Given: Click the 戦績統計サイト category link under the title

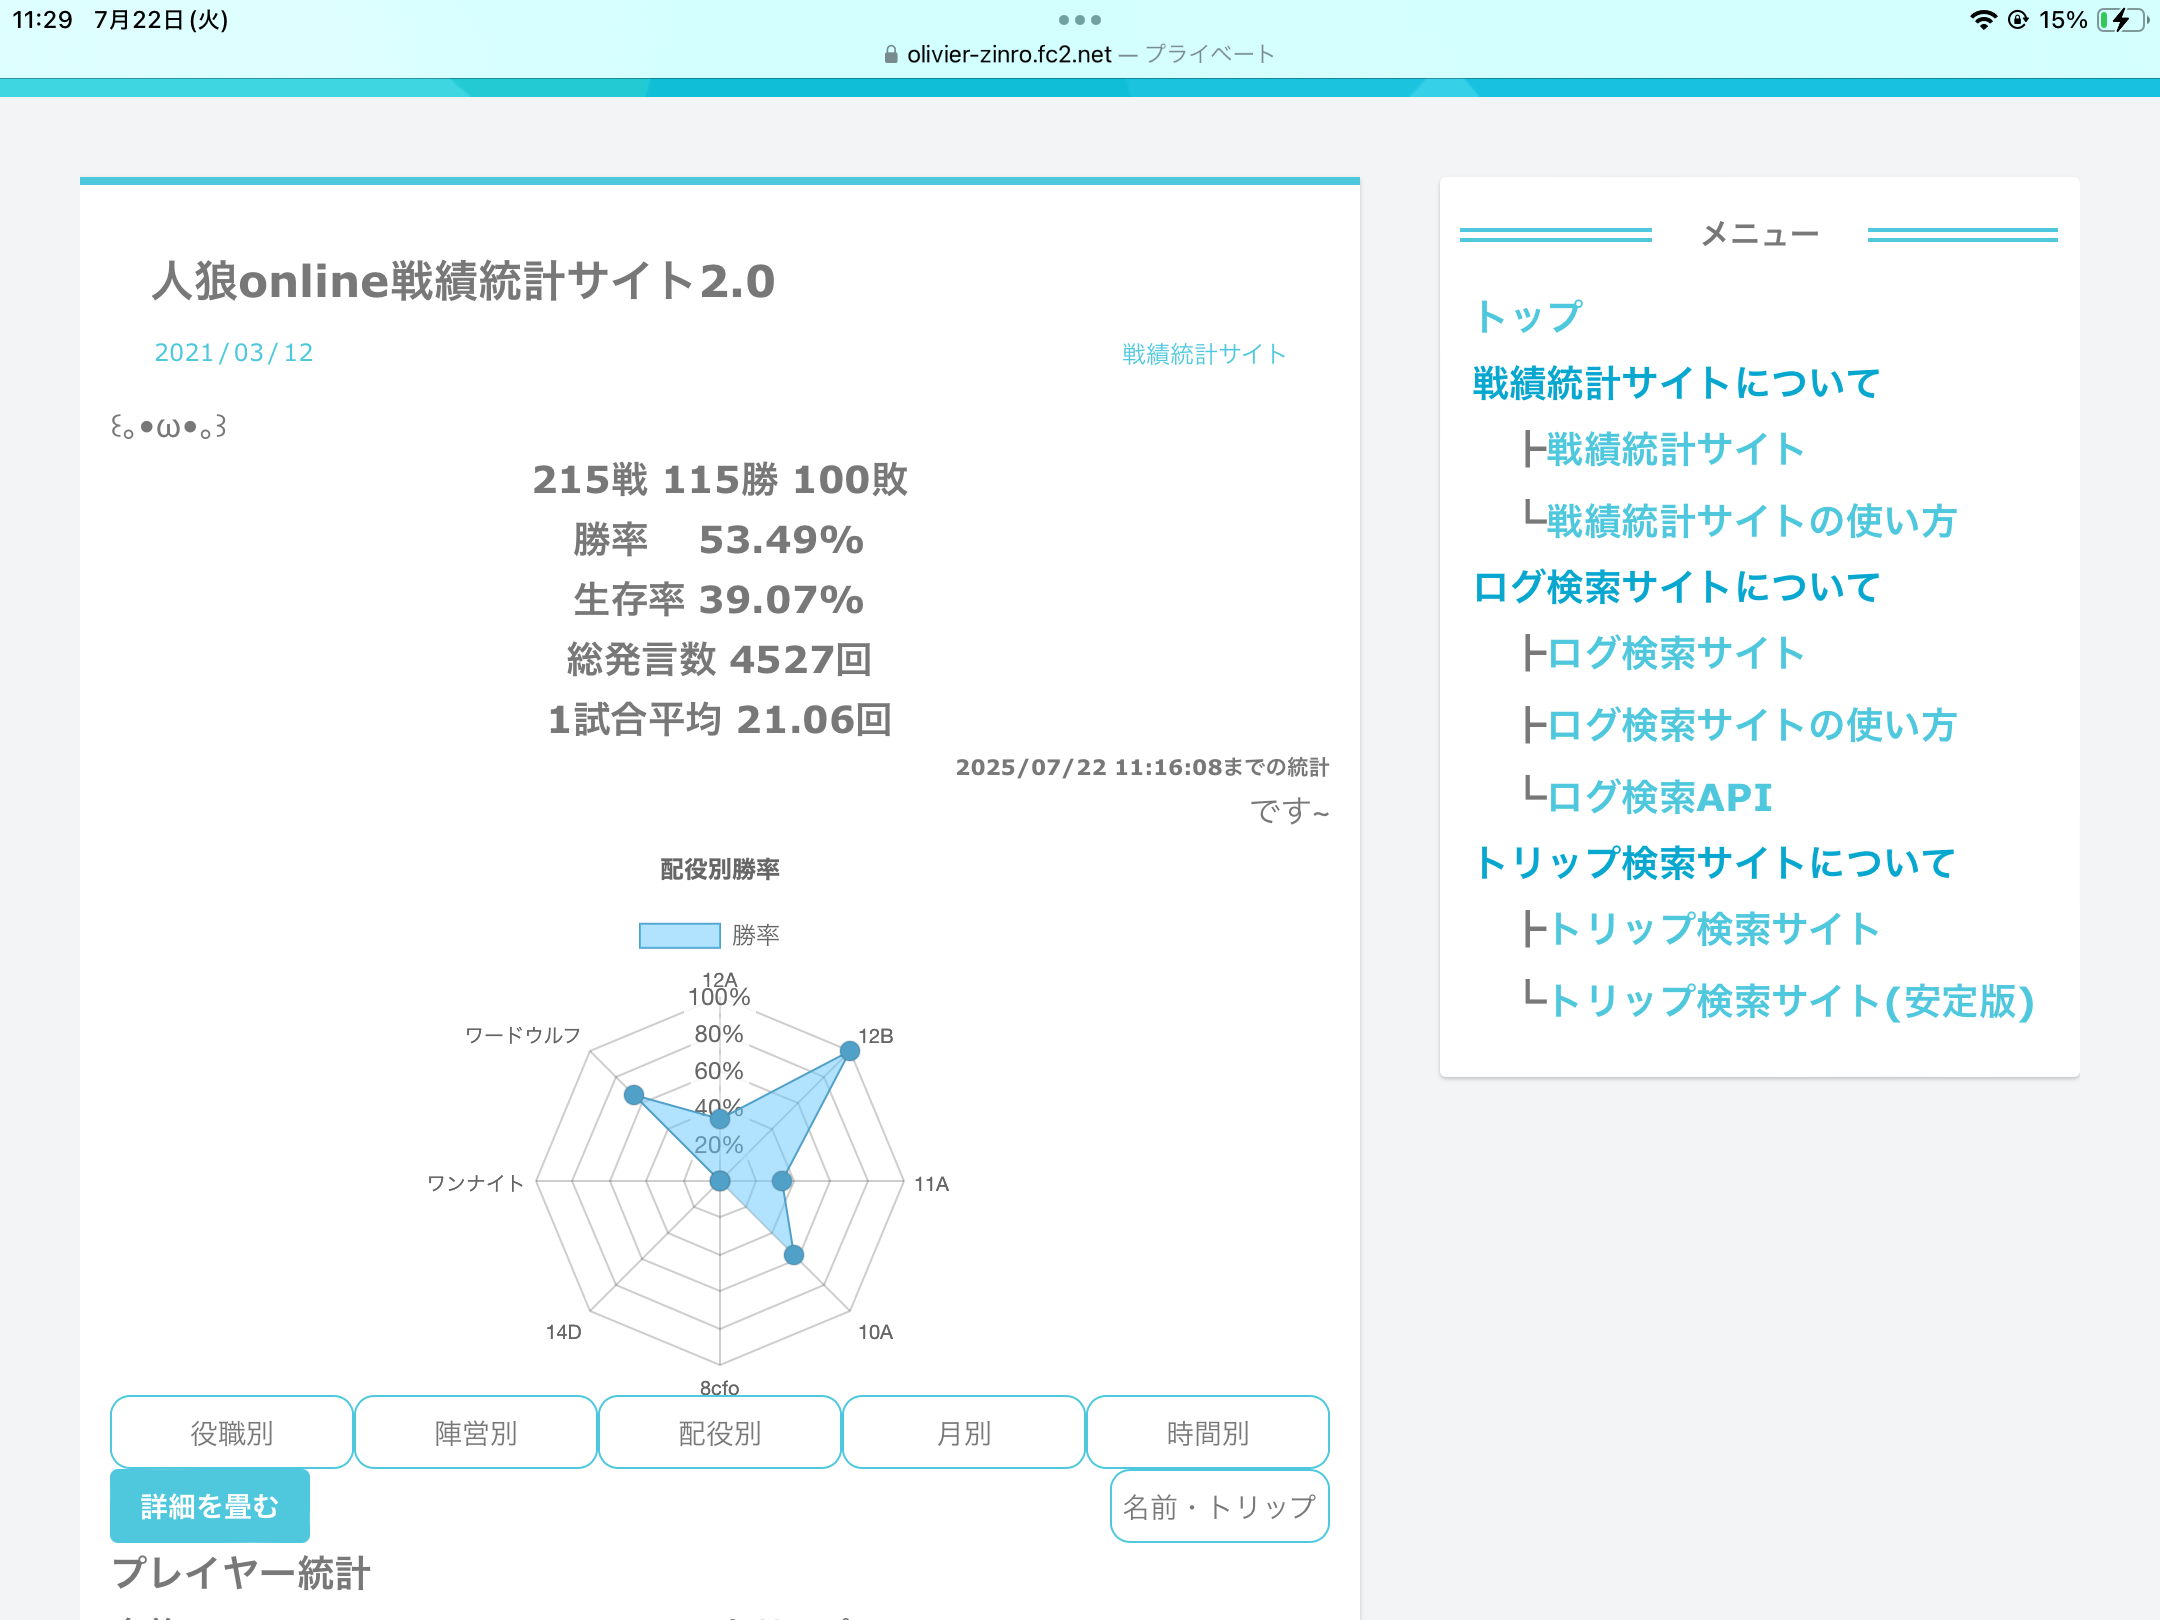Looking at the screenshot, I should 1204,354.
